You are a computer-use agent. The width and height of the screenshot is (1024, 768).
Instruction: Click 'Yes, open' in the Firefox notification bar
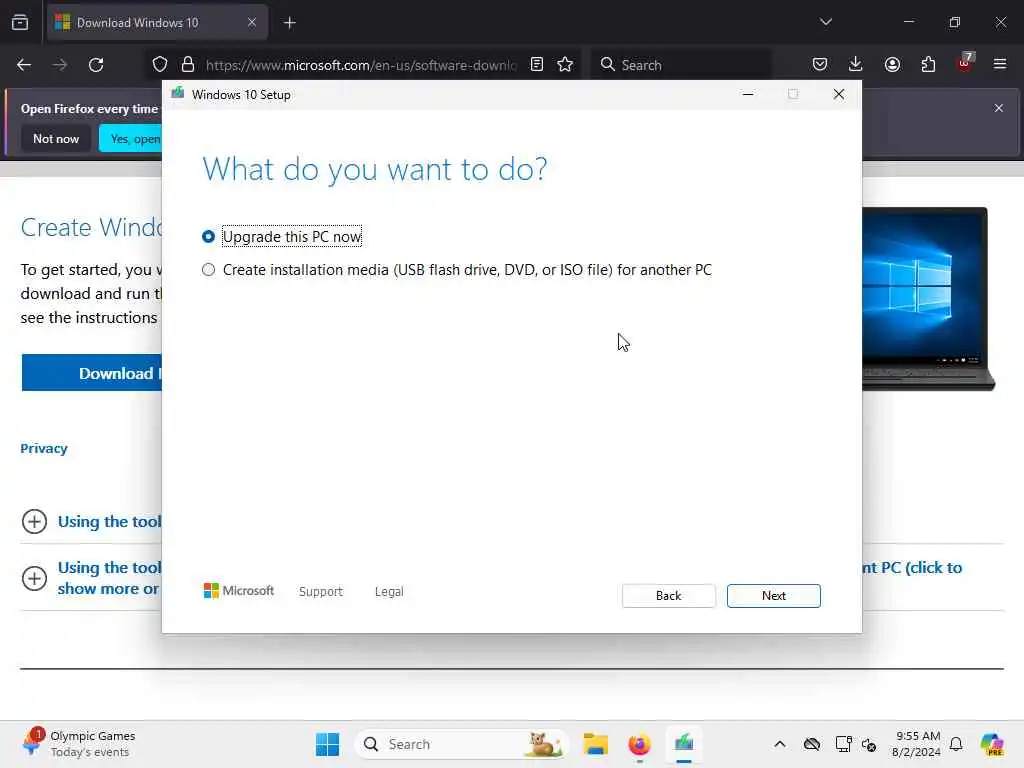pyautogui.click(x=131, y=138)
